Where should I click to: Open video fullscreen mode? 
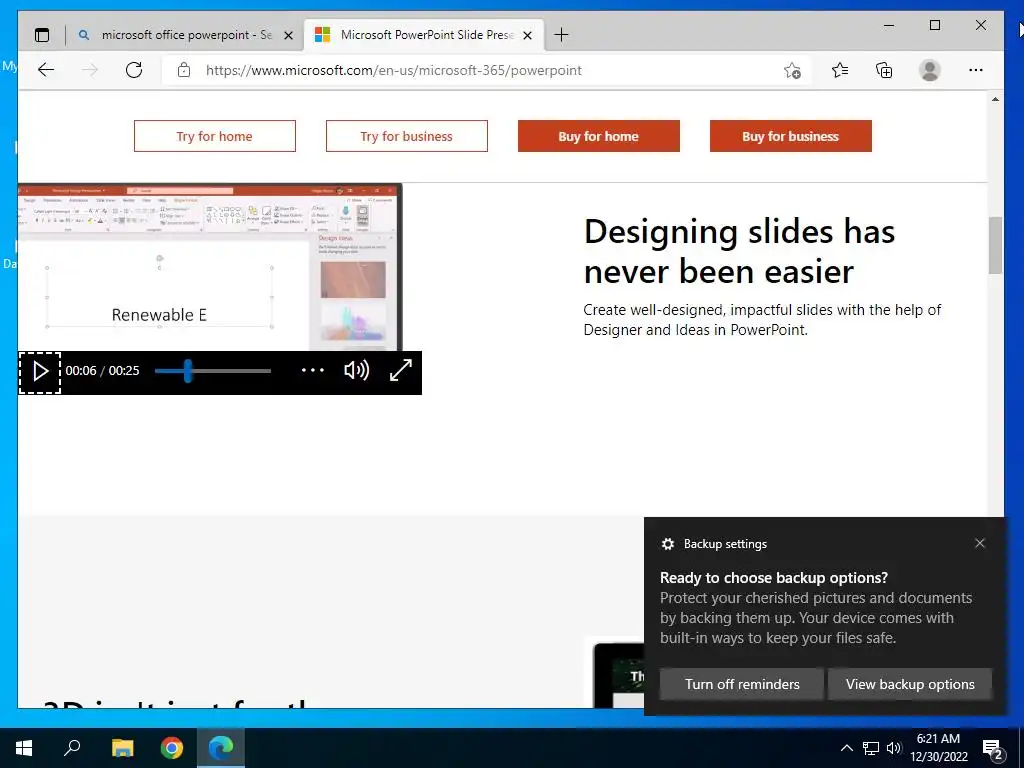400,370
